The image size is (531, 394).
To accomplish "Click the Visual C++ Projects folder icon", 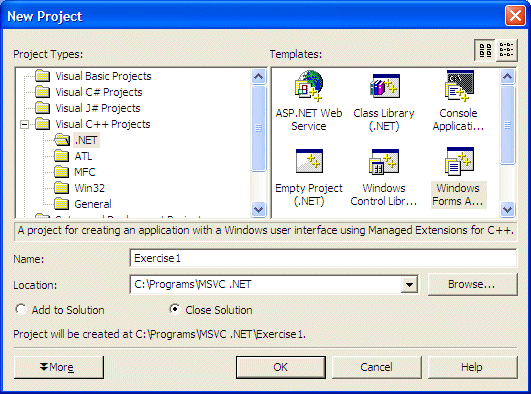I will (43, 124).
